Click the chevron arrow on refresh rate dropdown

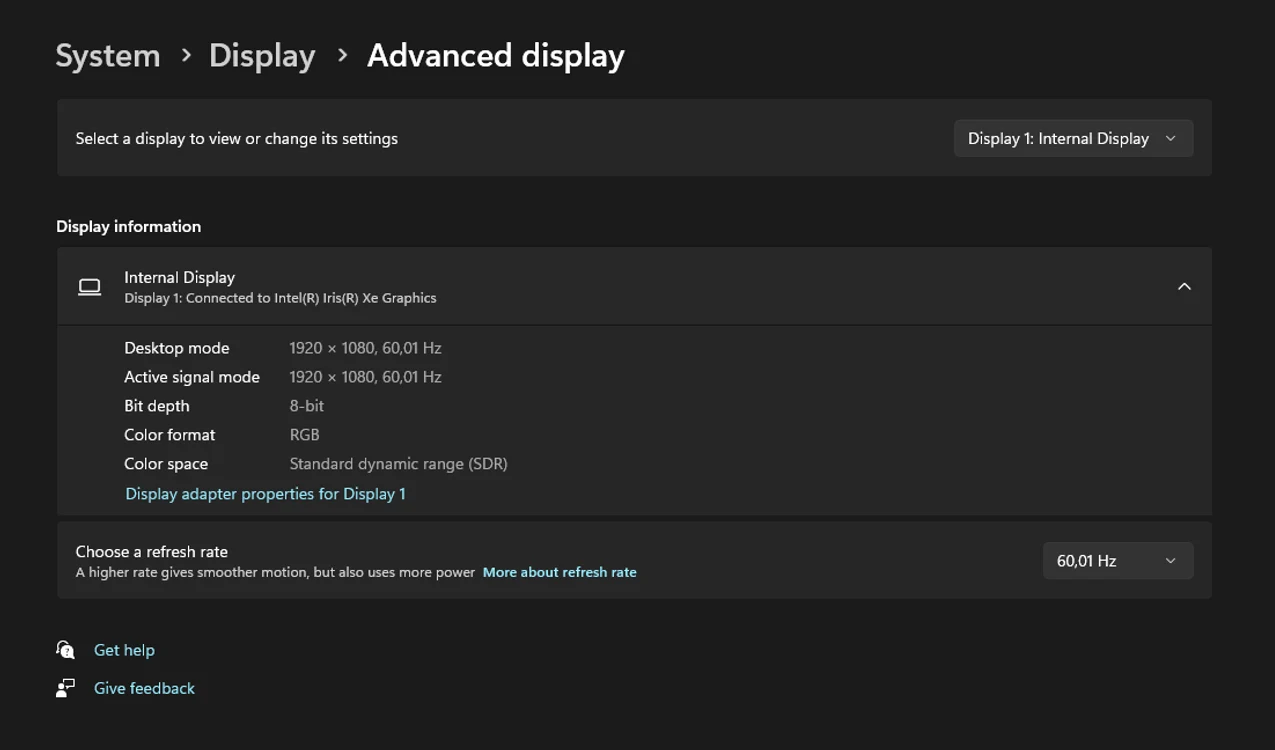[1170, 561]
